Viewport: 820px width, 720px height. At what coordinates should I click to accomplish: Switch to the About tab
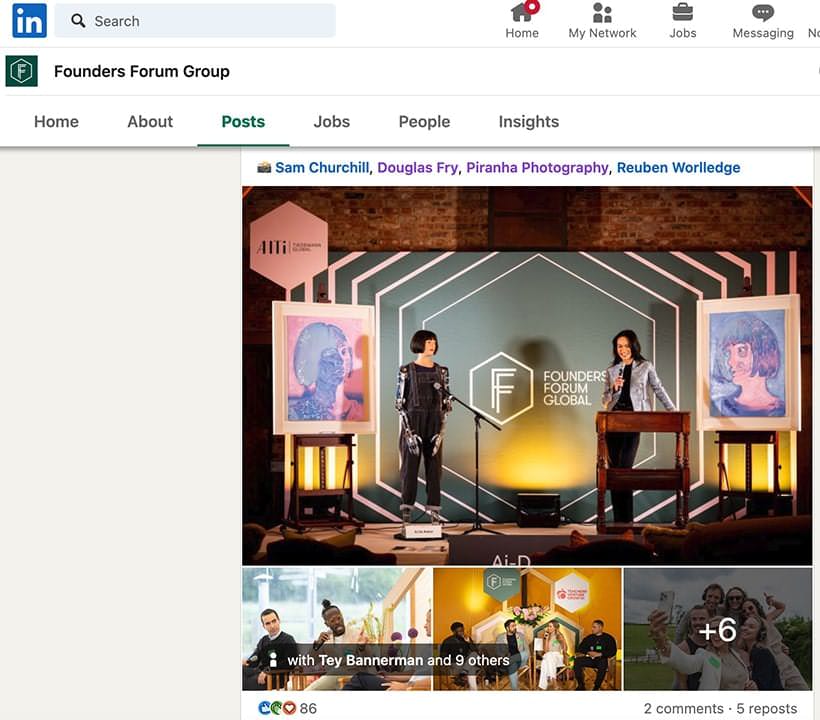pos(149,121)
